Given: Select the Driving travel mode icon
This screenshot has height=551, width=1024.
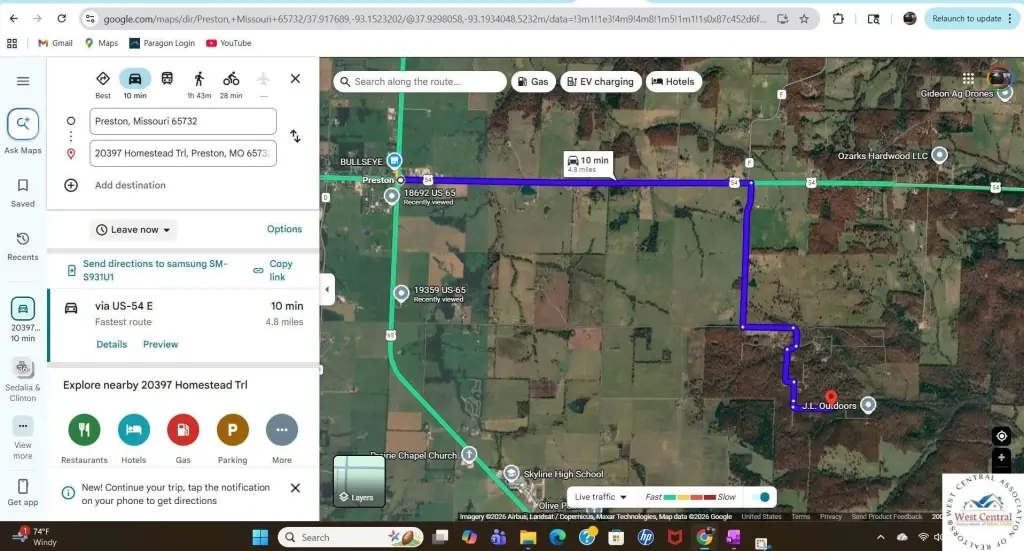Looking at the screenshot, I should 135,79.
